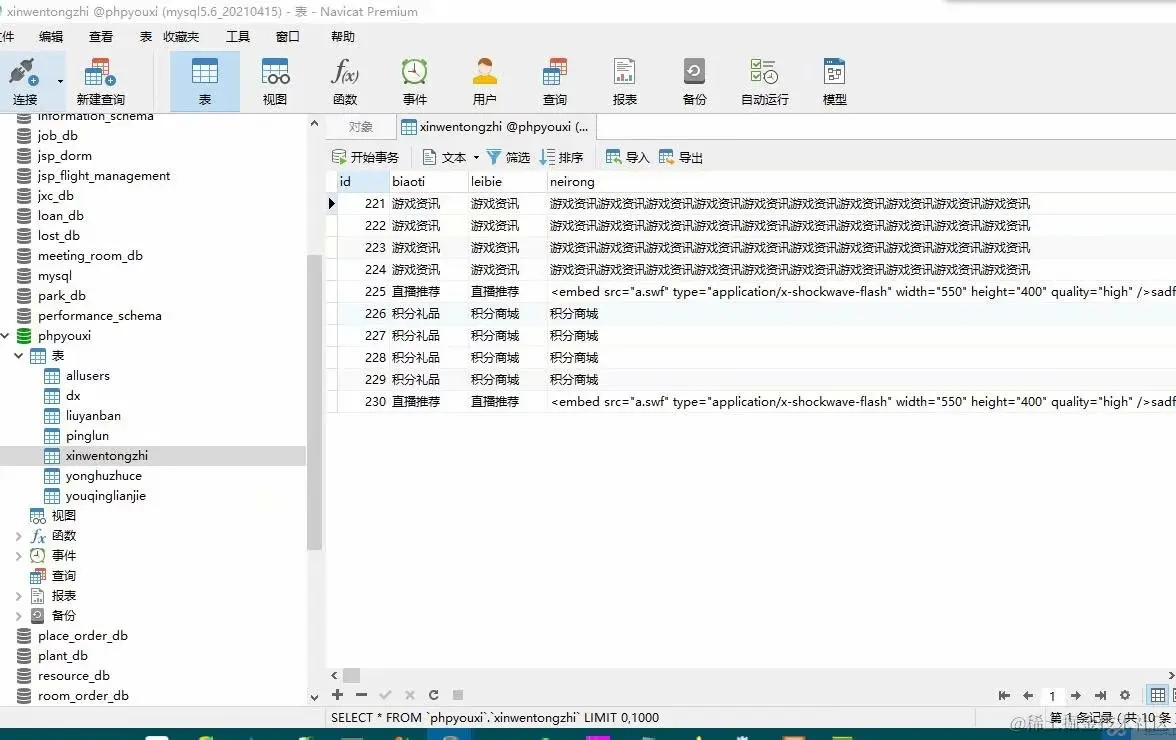Image resolution: width=1176 pixels, height=740 pixels.
Task: Click the neirong column header
Action: click(x=861, y=181)
